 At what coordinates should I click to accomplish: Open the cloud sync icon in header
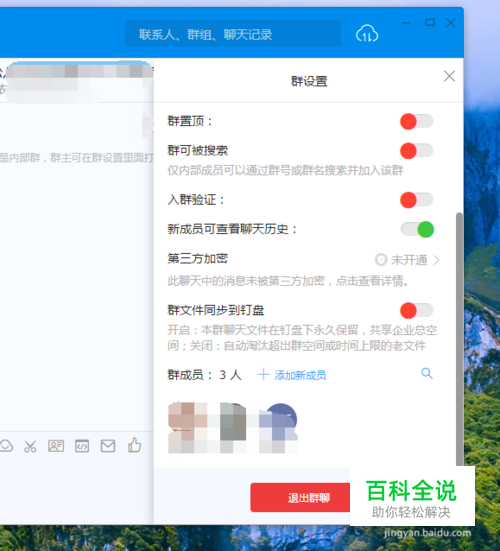367,34
